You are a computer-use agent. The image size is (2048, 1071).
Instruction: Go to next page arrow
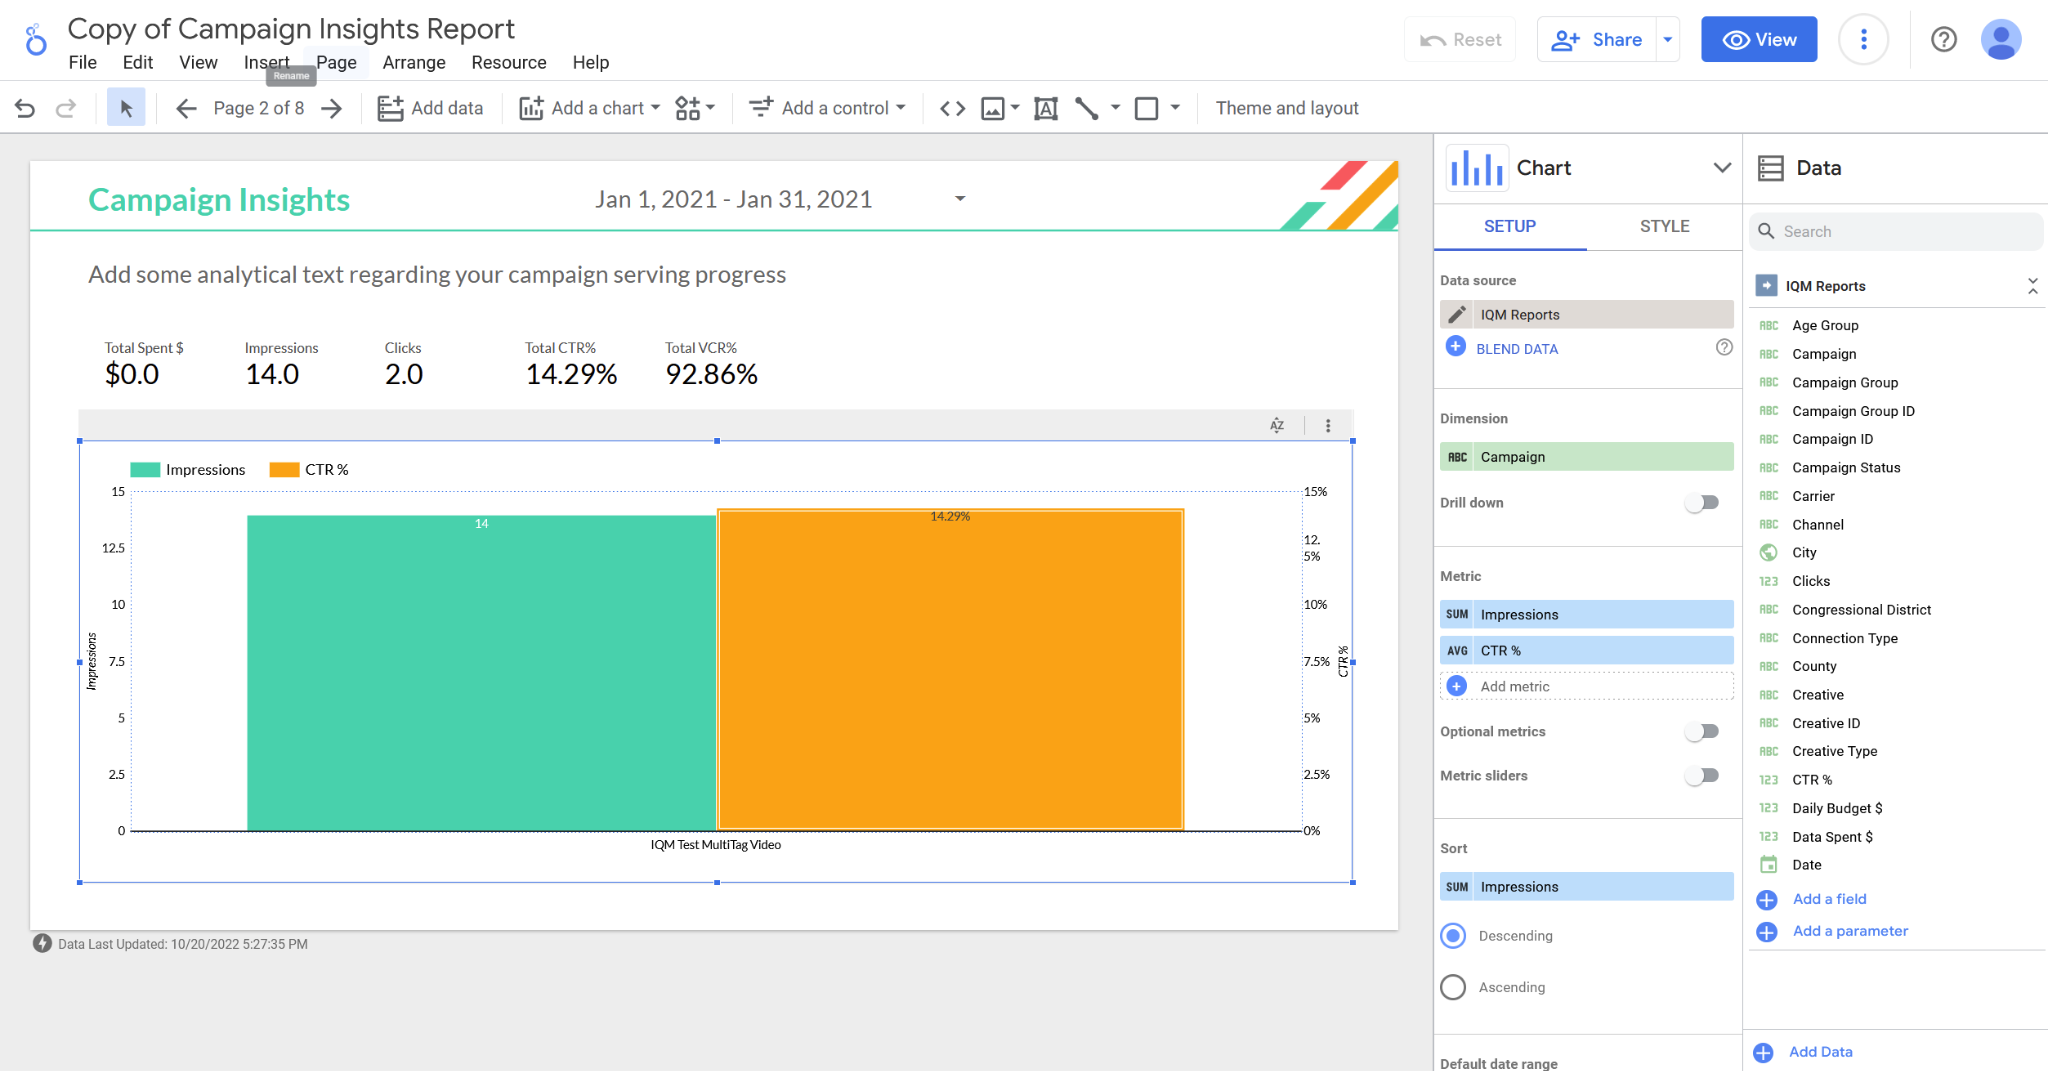pos(332,108)
